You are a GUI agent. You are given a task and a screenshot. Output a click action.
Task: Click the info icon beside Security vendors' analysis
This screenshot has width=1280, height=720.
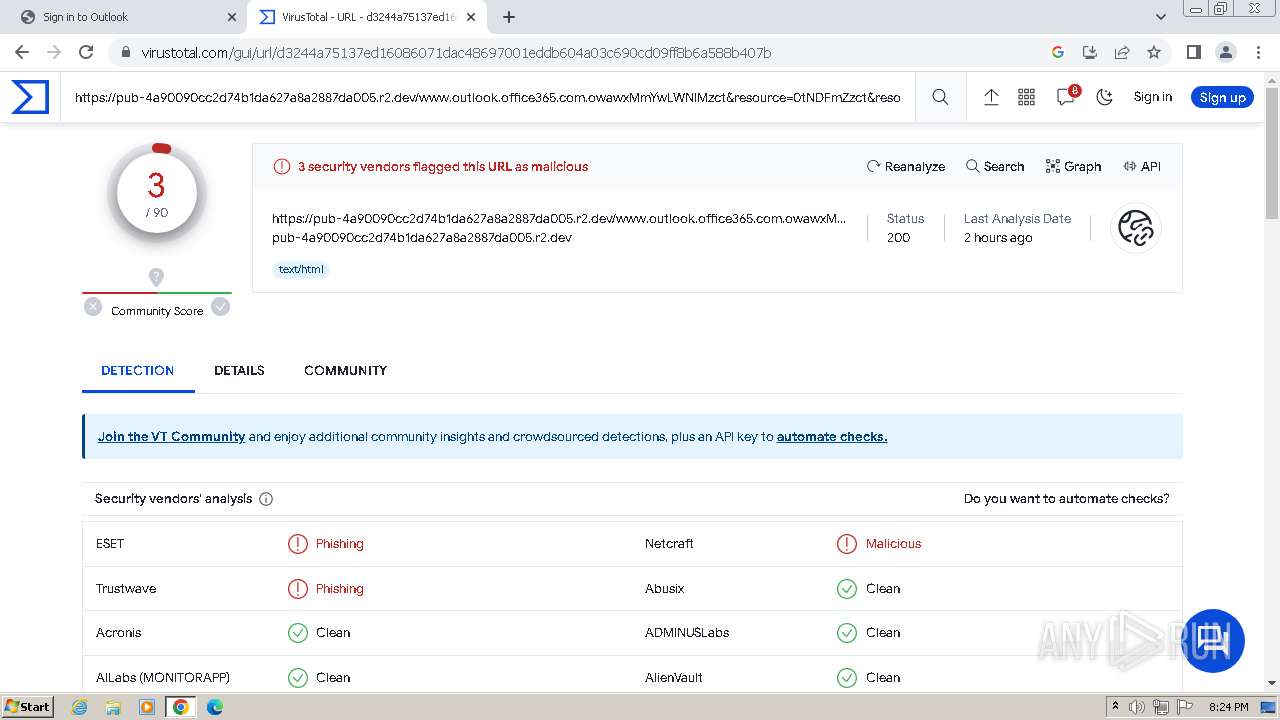(266, 499)
